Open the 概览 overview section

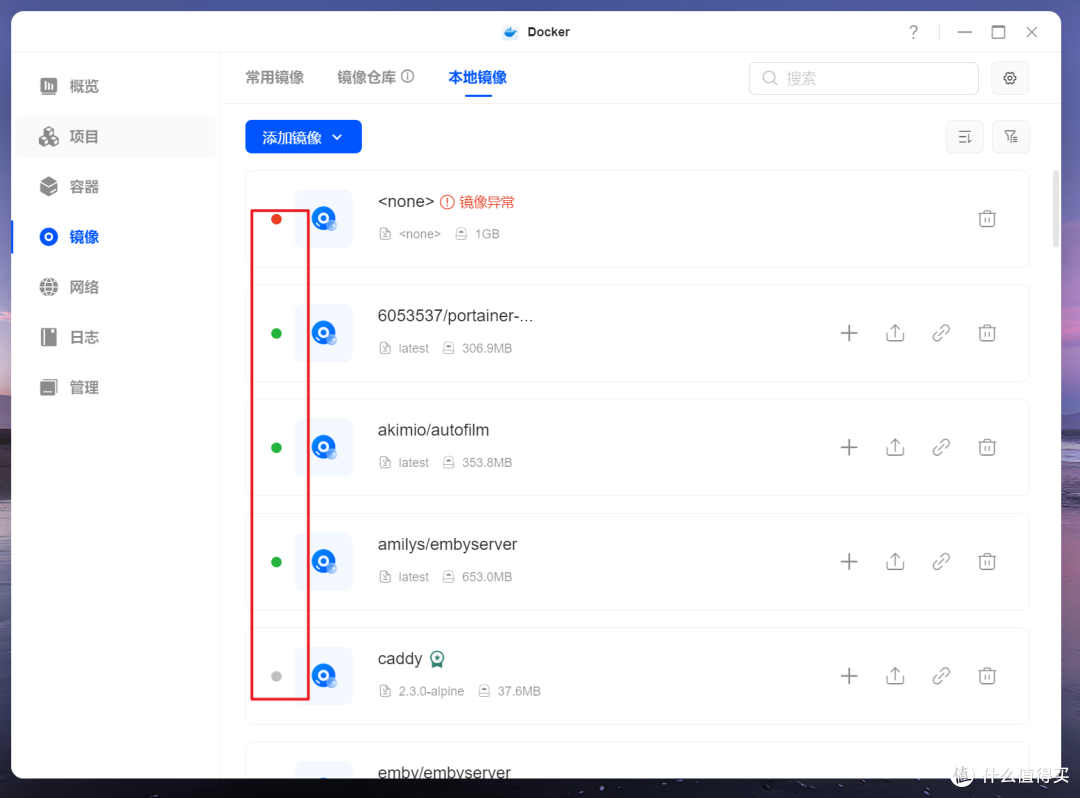[x=69, y=86]
